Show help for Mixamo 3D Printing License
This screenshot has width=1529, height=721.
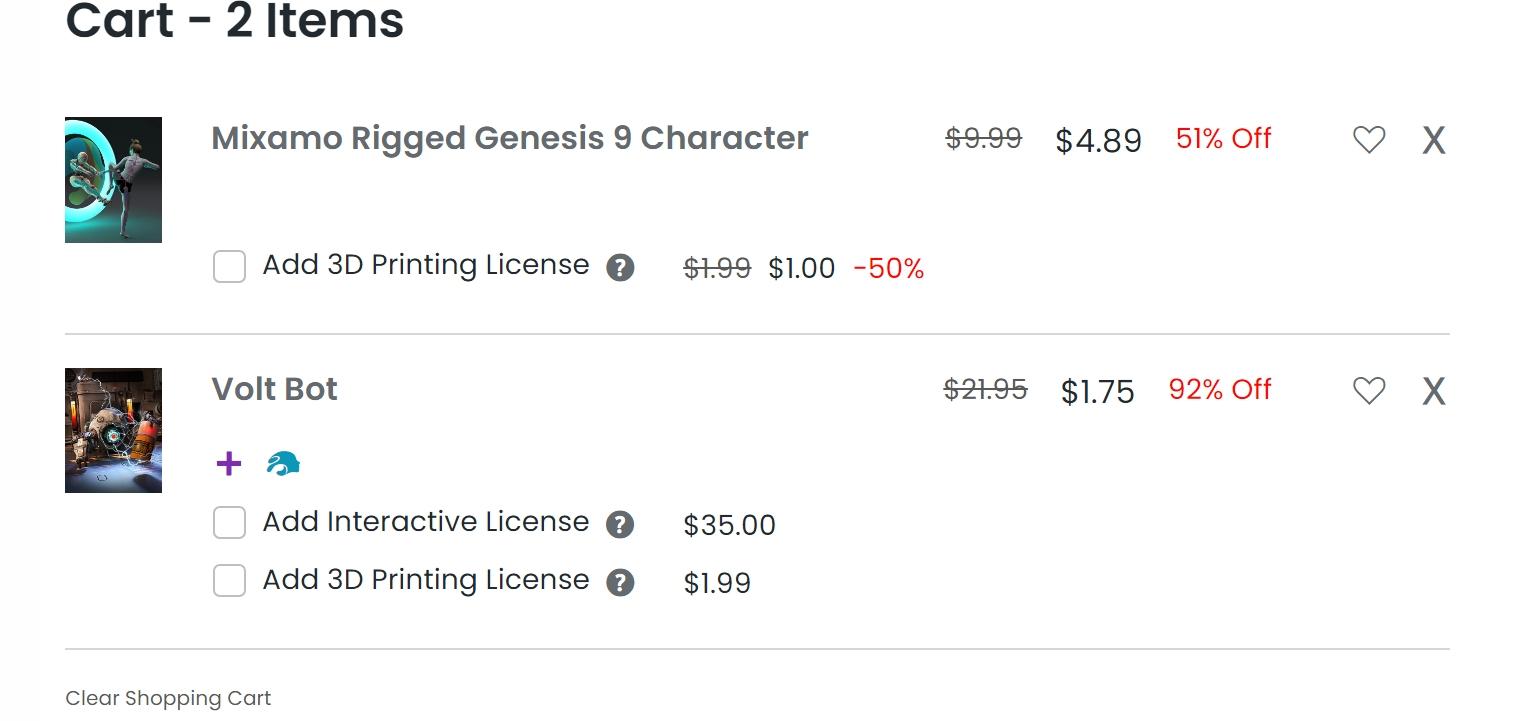(620, 268)
